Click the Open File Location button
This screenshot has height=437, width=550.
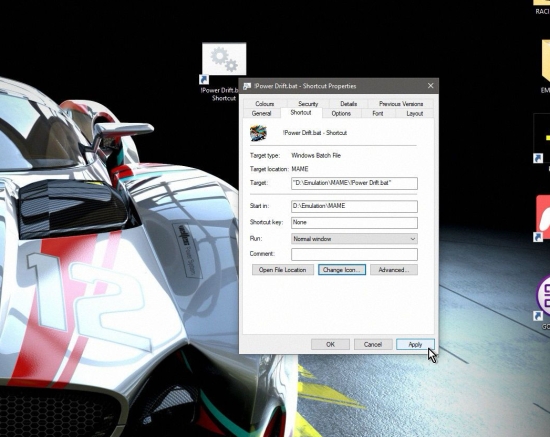coord(283,270)
